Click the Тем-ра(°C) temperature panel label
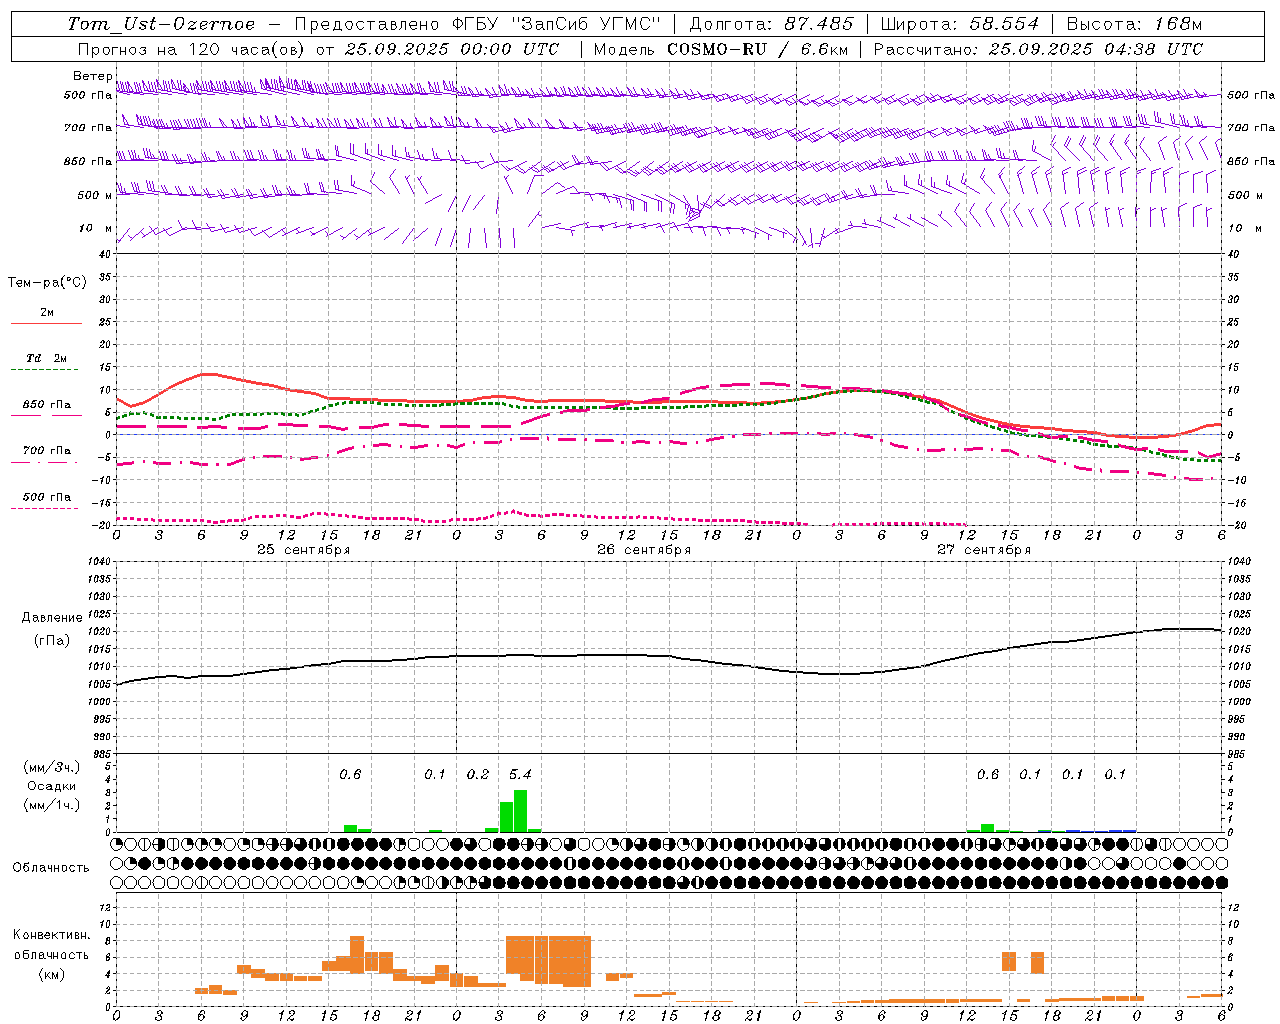 click(47, 283)
